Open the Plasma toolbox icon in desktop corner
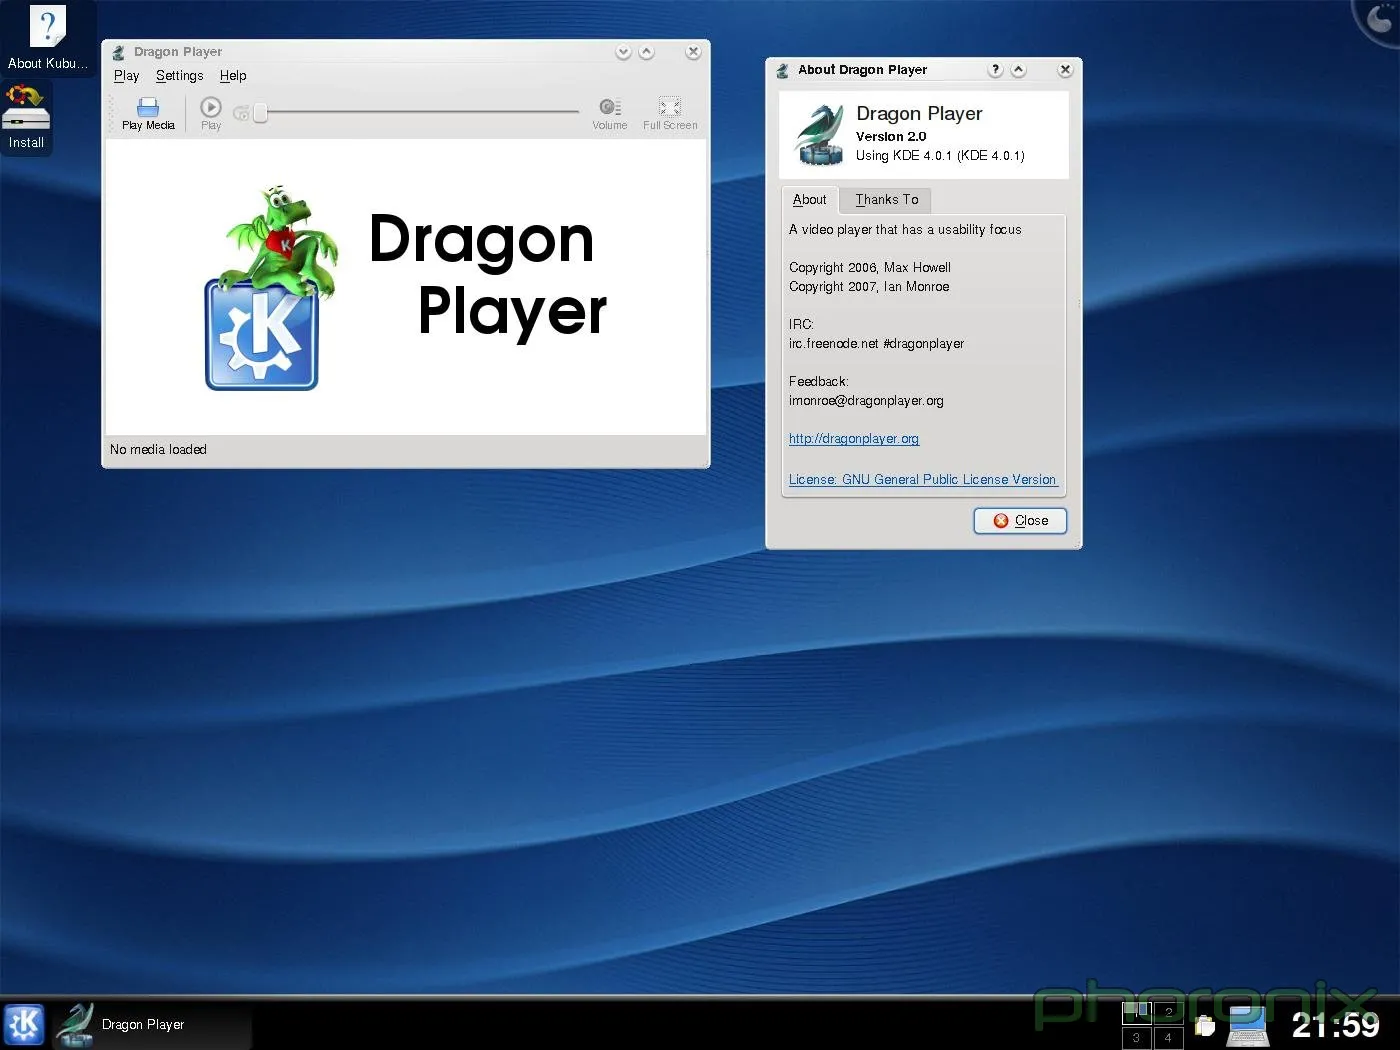1400x1050 pixels. point(1380,20)
